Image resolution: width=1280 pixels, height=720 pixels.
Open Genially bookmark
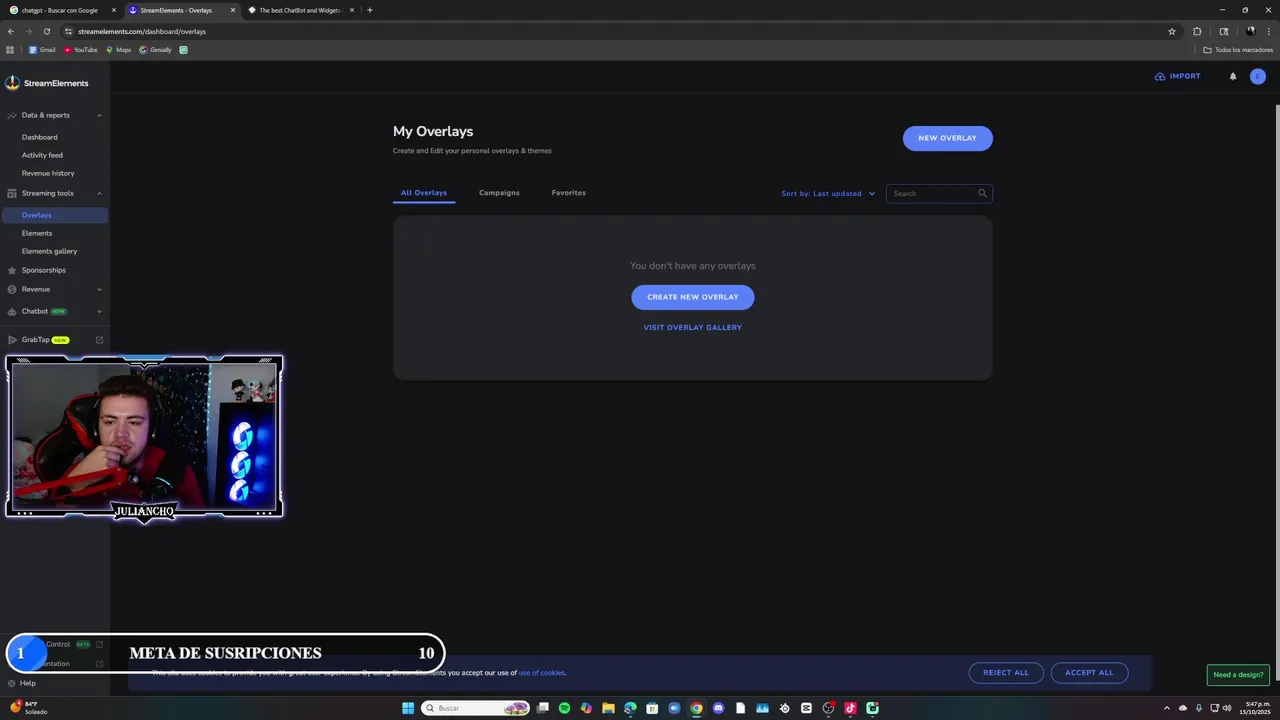[155, 50]
